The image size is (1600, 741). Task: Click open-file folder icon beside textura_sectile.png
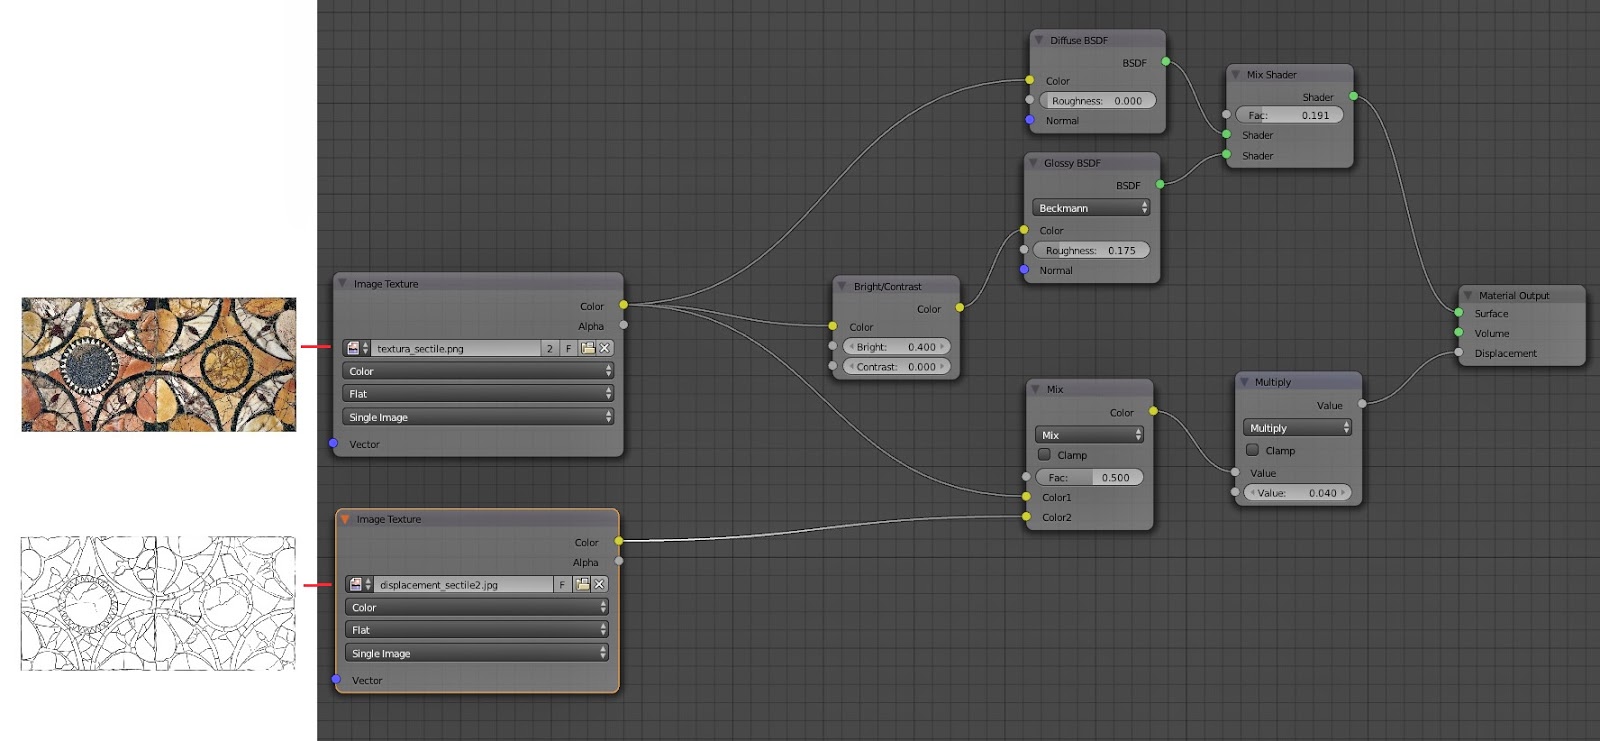pos(588,348)
